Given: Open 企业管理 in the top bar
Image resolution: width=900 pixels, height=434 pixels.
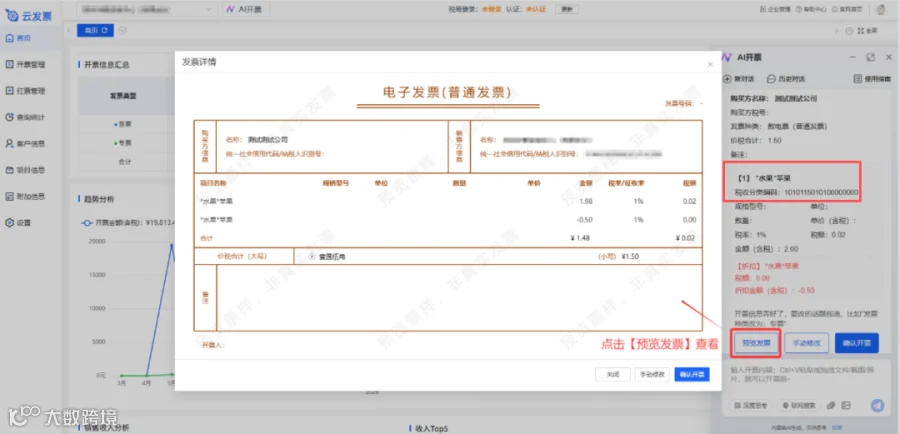Looking at the screenshot, I should pyautogui.click(x=775, y=9).
